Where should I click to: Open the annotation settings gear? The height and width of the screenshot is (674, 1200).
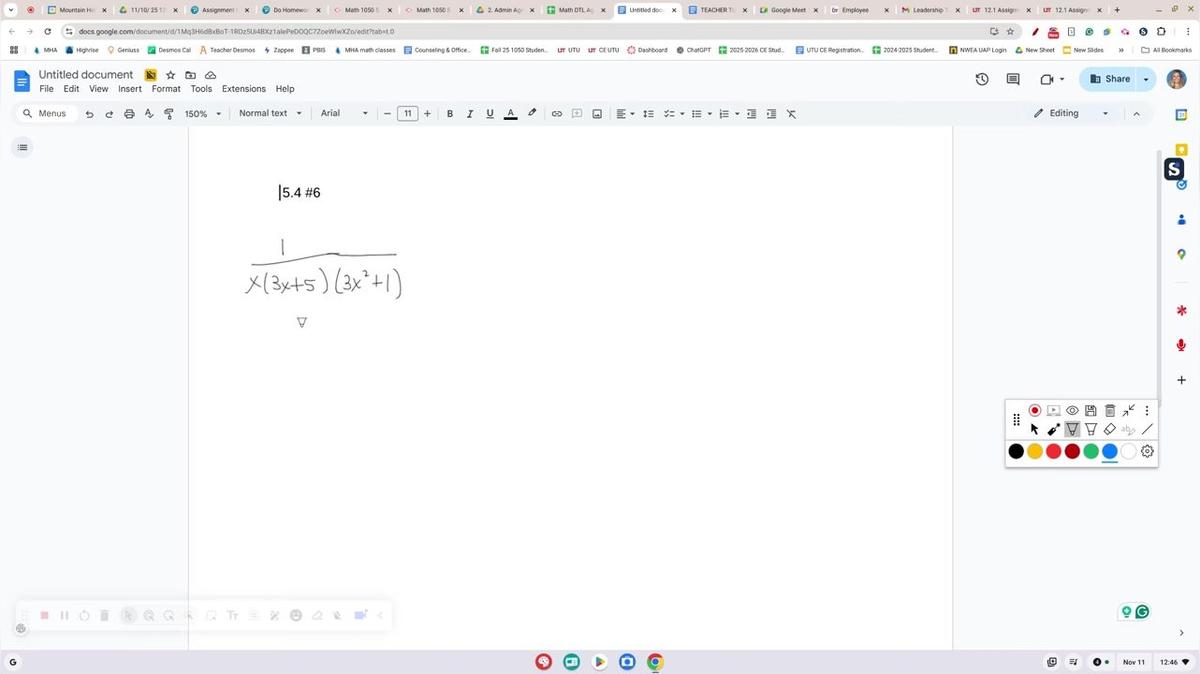[1147, 451]
